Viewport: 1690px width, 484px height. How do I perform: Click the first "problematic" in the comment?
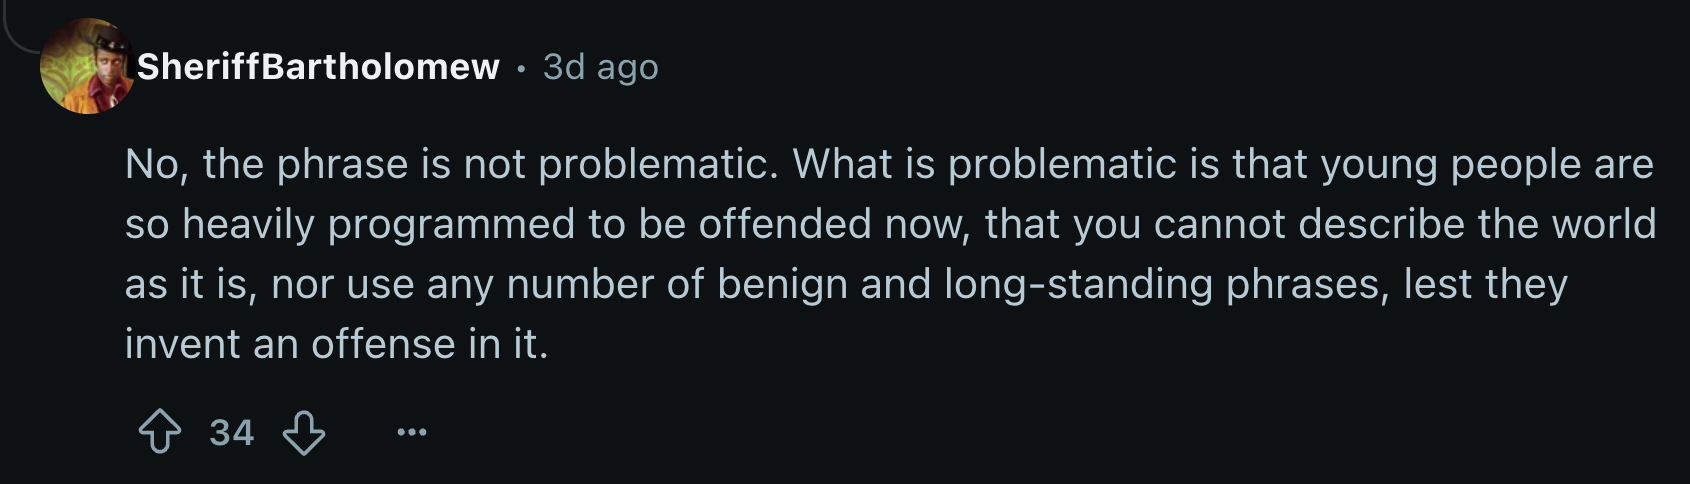point(657,165)
